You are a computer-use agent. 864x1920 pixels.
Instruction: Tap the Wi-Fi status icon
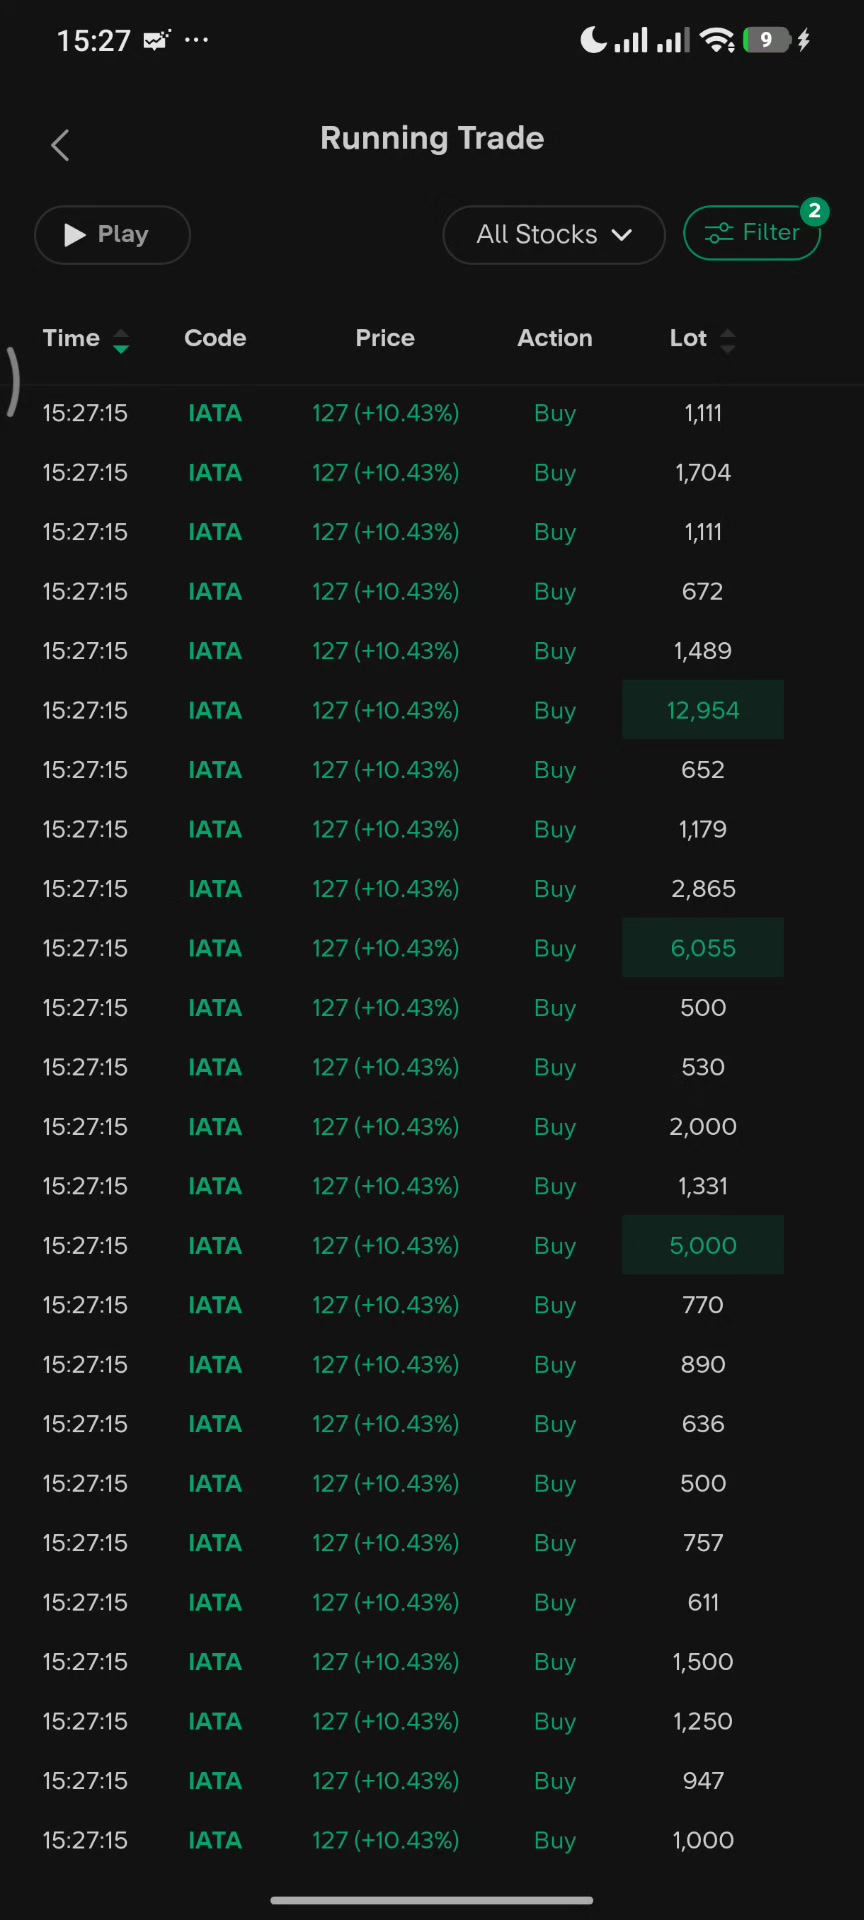coord(717,40)
